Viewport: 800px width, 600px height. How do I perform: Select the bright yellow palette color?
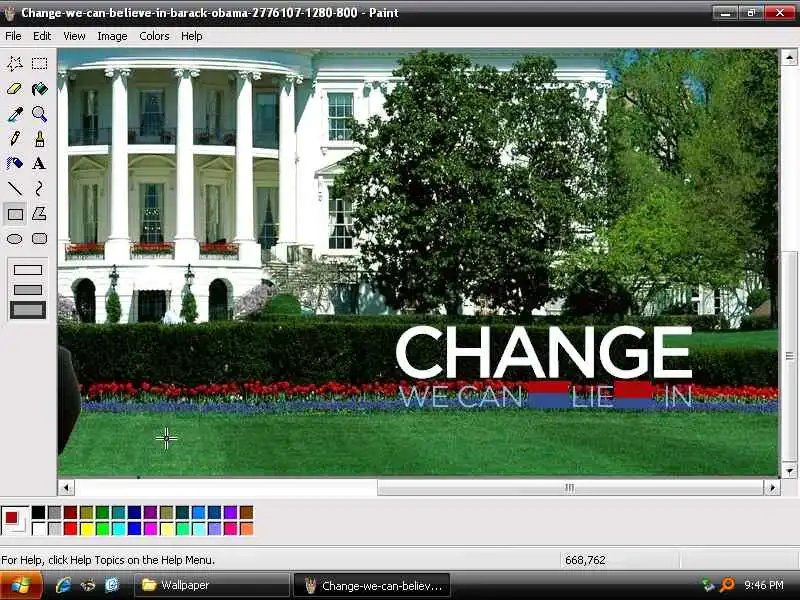click(x=87, y=529)
